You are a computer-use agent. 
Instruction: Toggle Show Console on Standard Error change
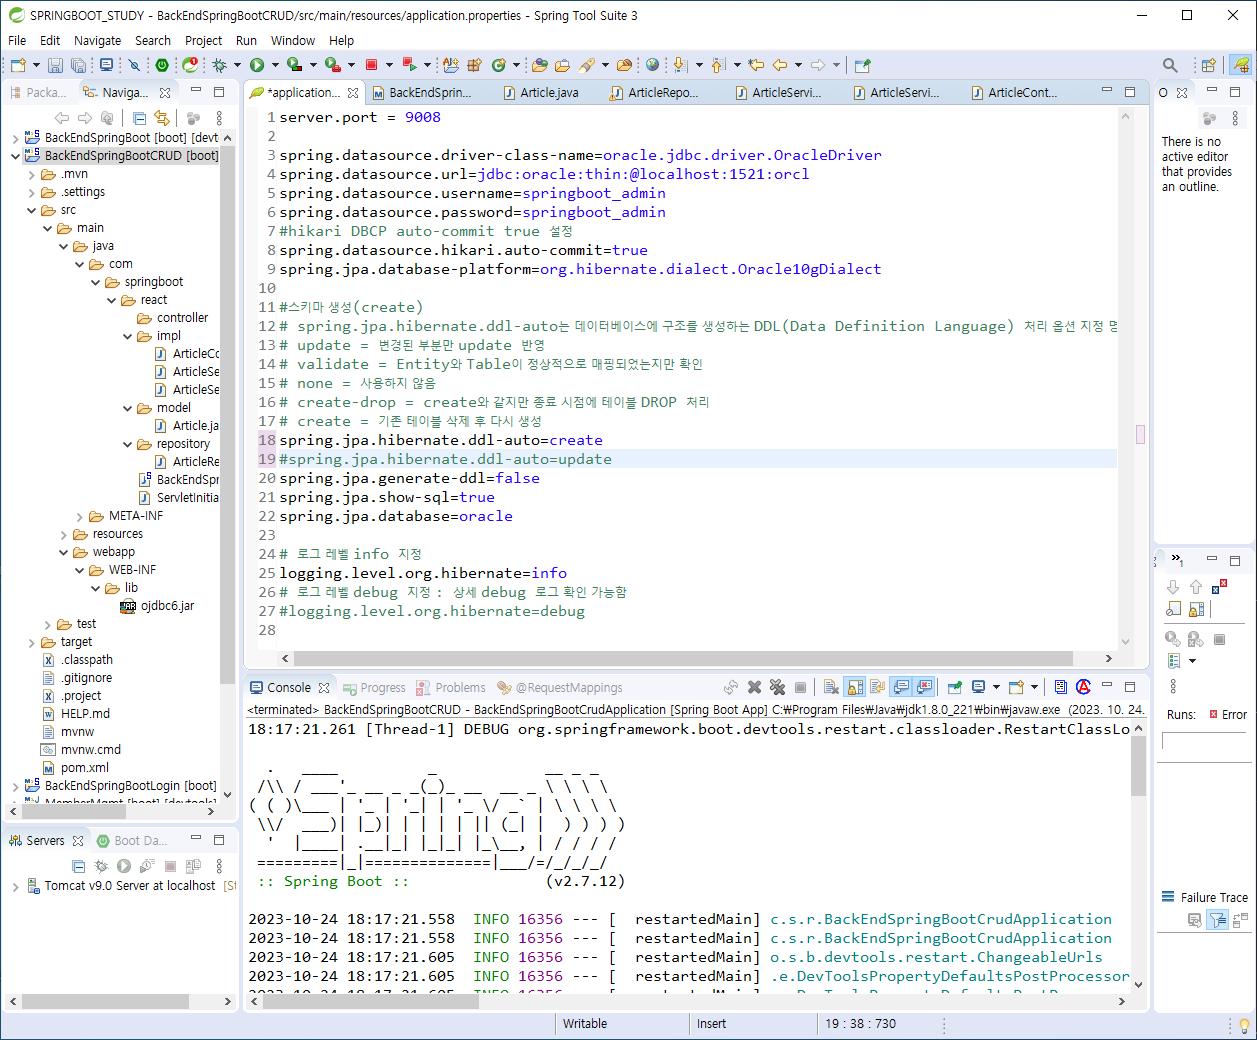click(925, 687)
